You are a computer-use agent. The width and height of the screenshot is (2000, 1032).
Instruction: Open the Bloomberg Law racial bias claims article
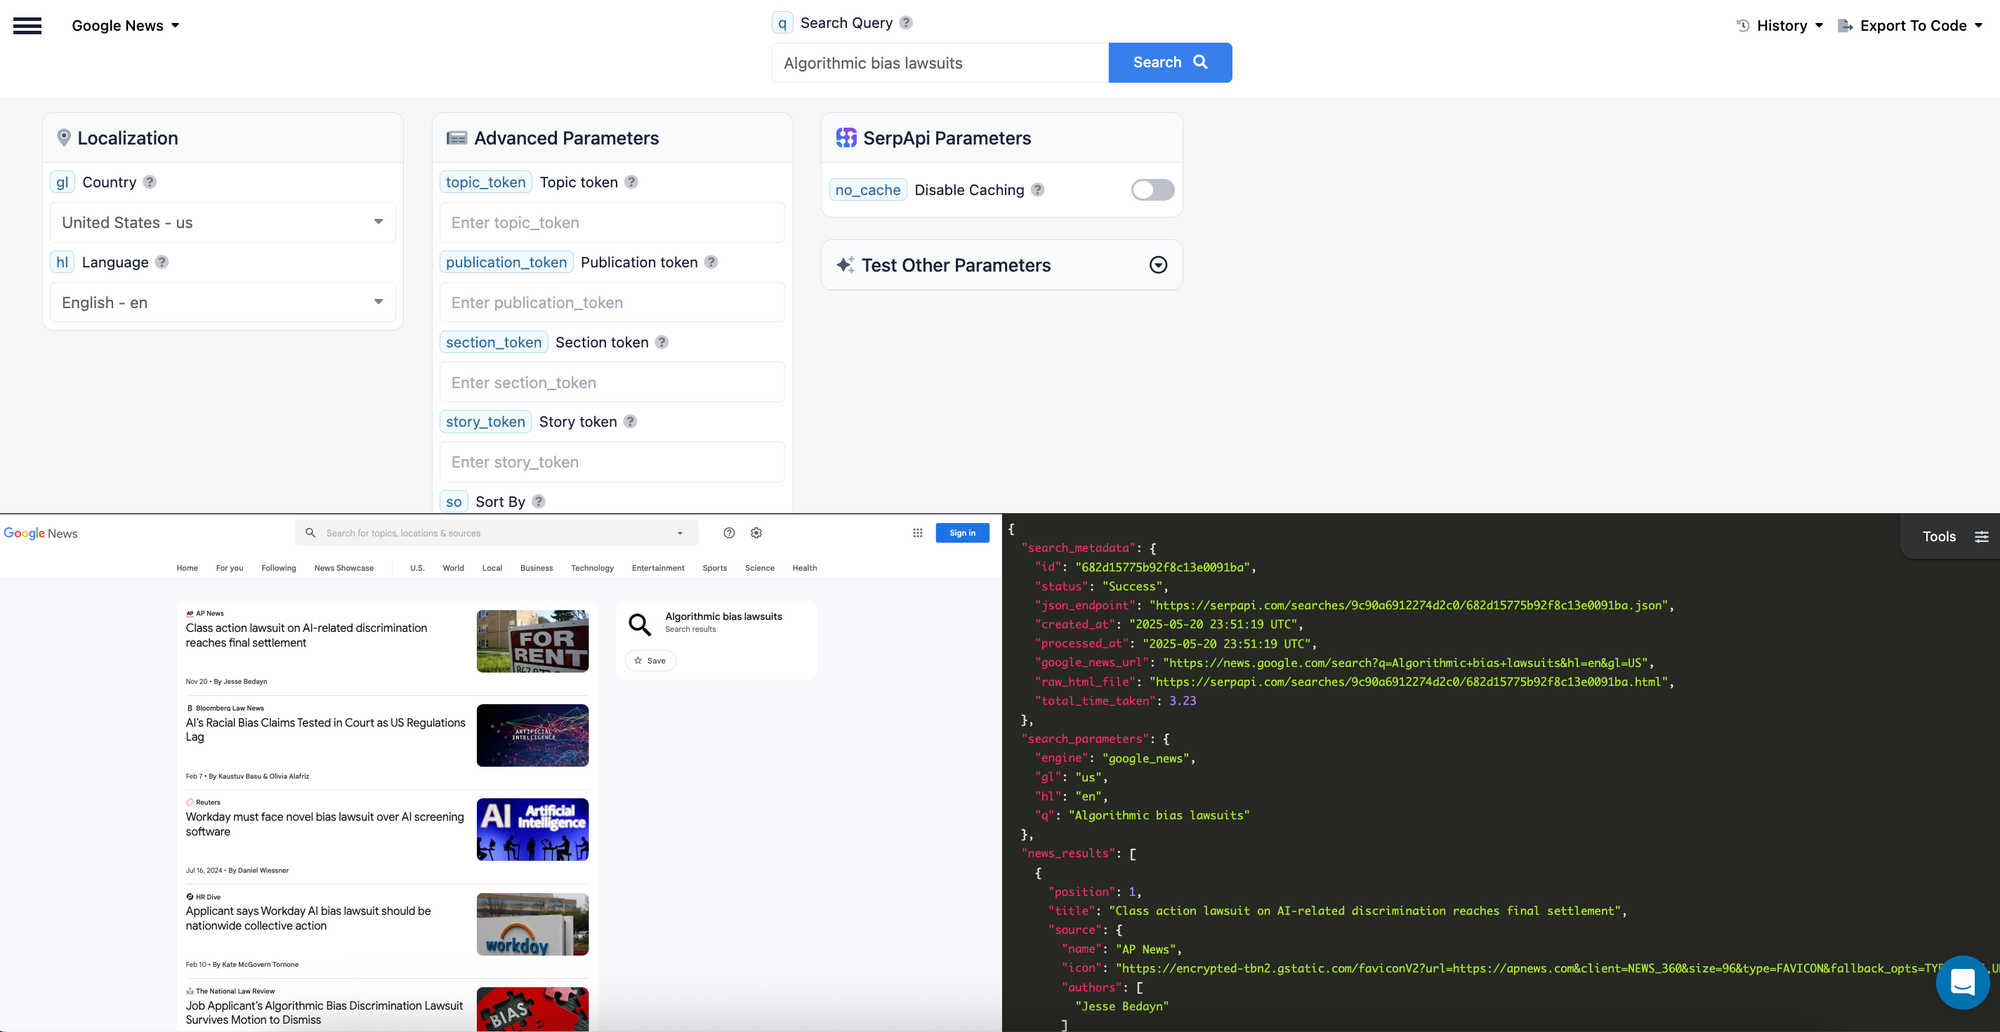[x=325, y=730]
